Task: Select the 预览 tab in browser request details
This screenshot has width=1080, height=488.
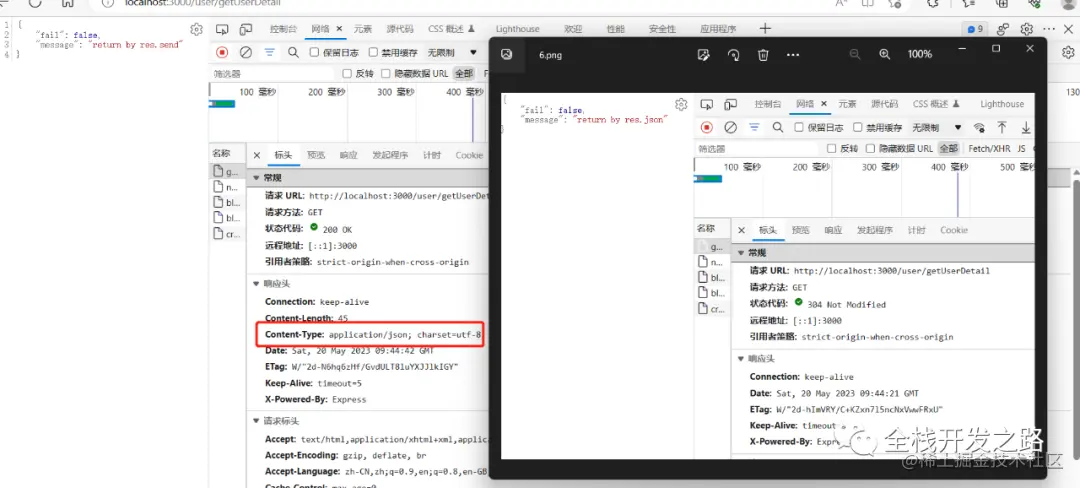Action: tap(316, 156)
